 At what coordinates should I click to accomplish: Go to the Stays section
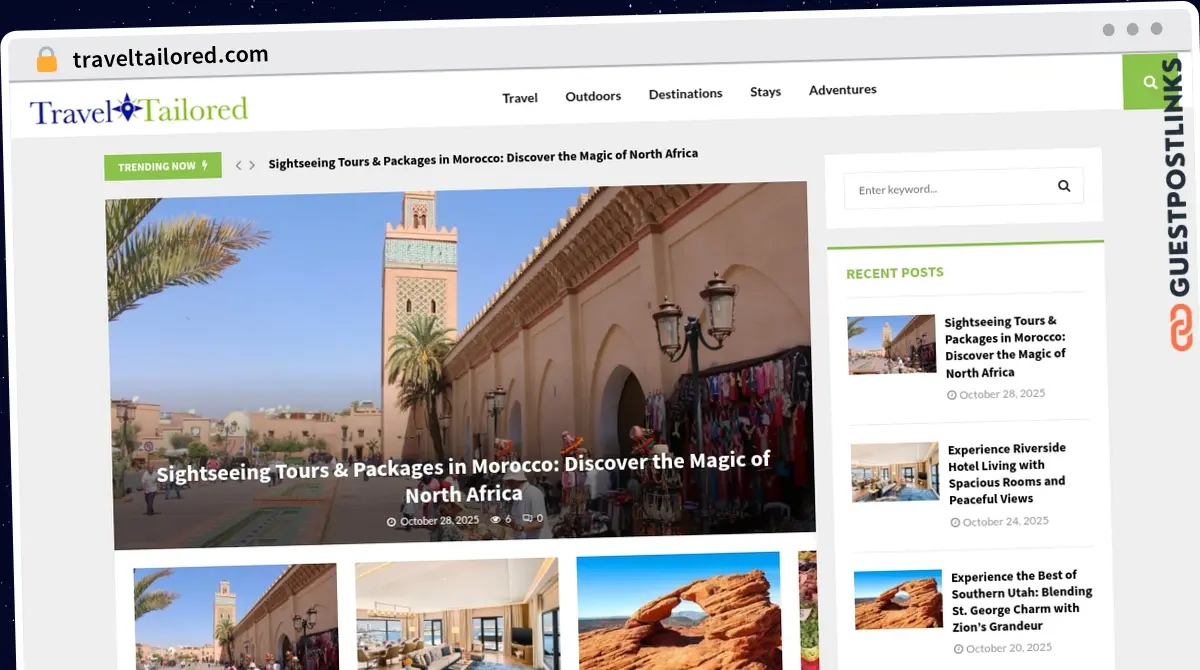coord(765,92)
